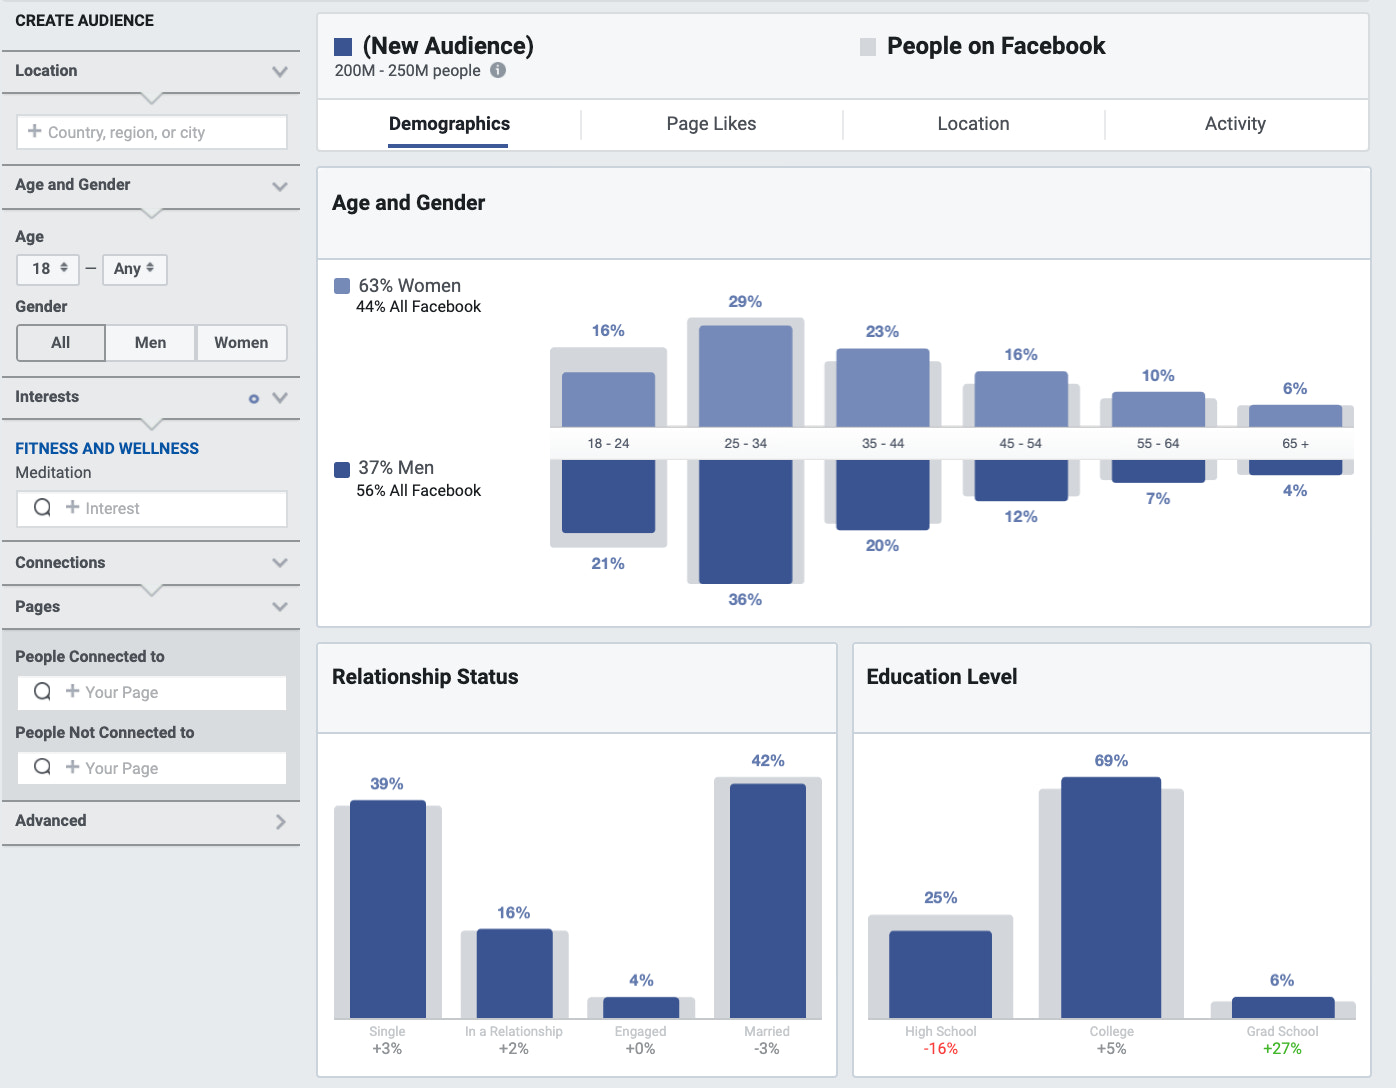This screenshot has width=1396, height=1088.
Task: Click the active filter indicator beside Interests
Action: 253,397
